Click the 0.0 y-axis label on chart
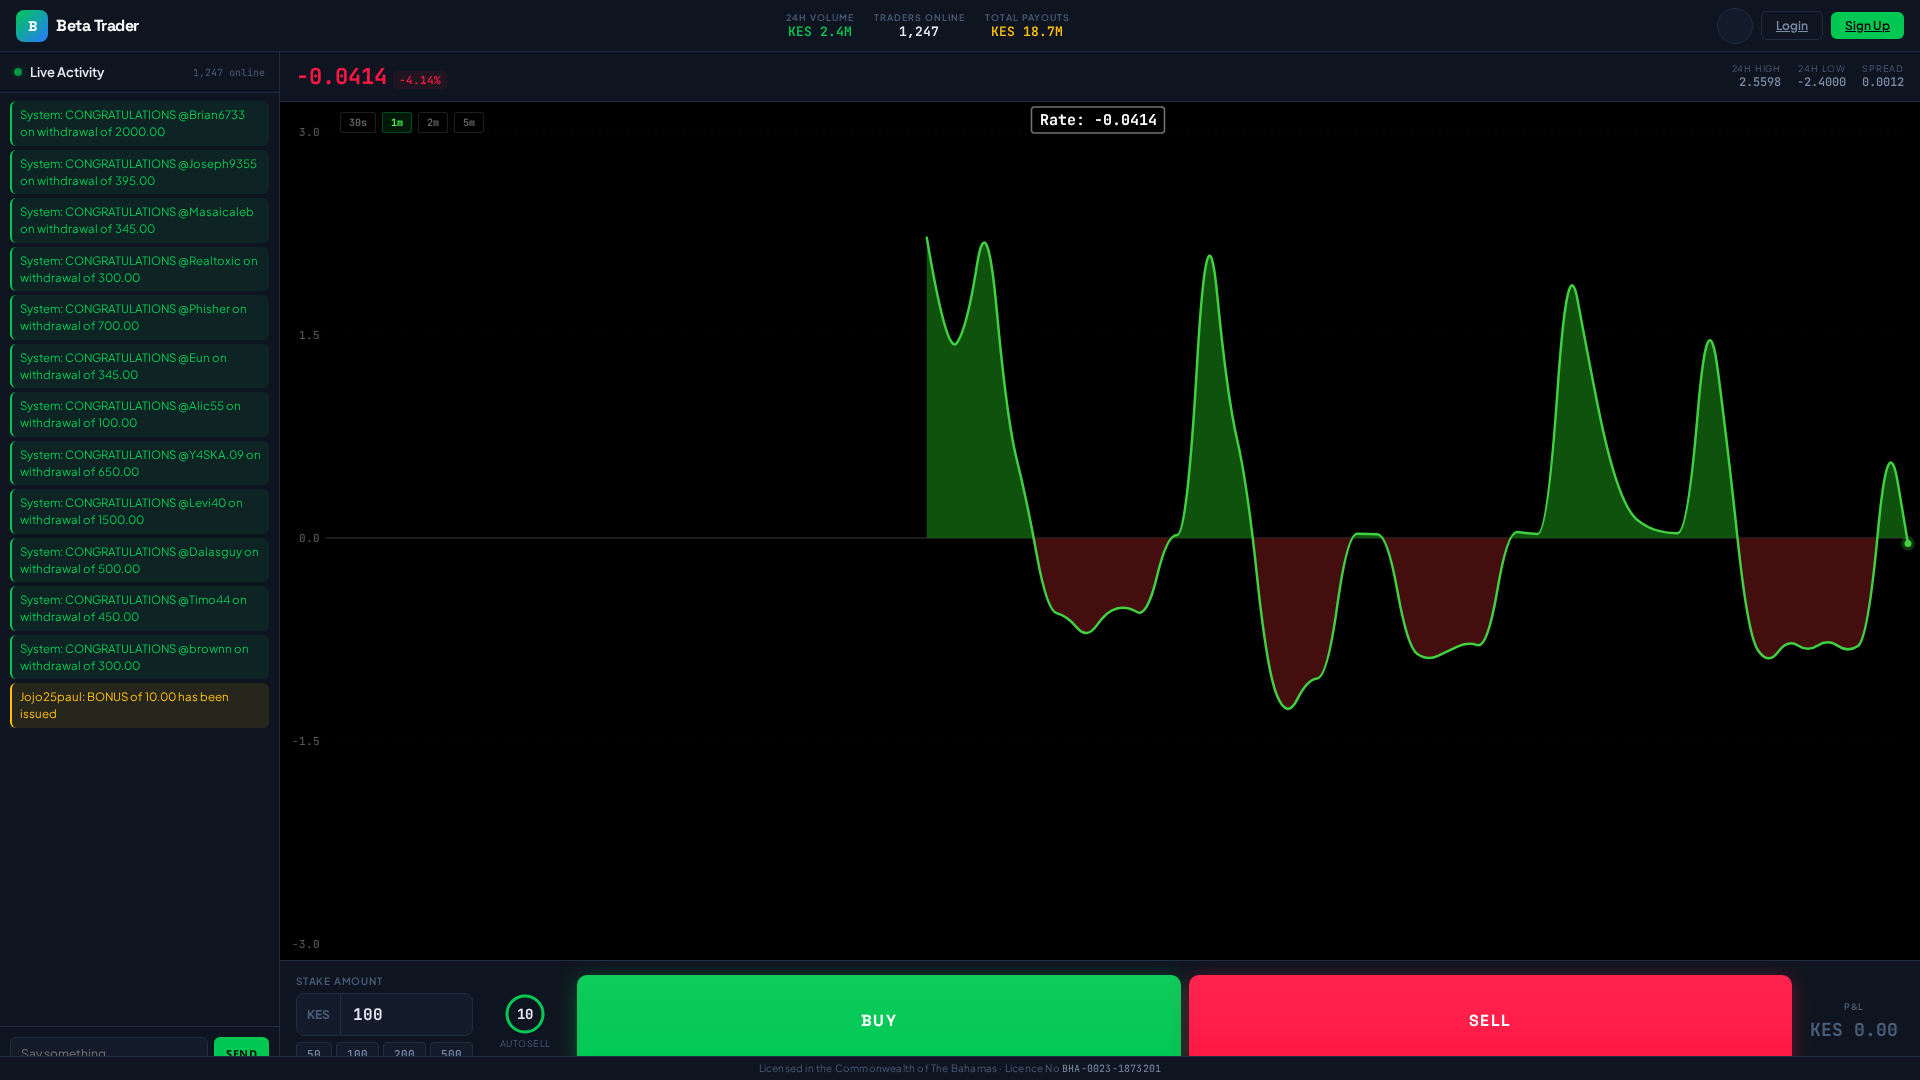Viewport: 1920px width, 1080px height. (309, 538)
